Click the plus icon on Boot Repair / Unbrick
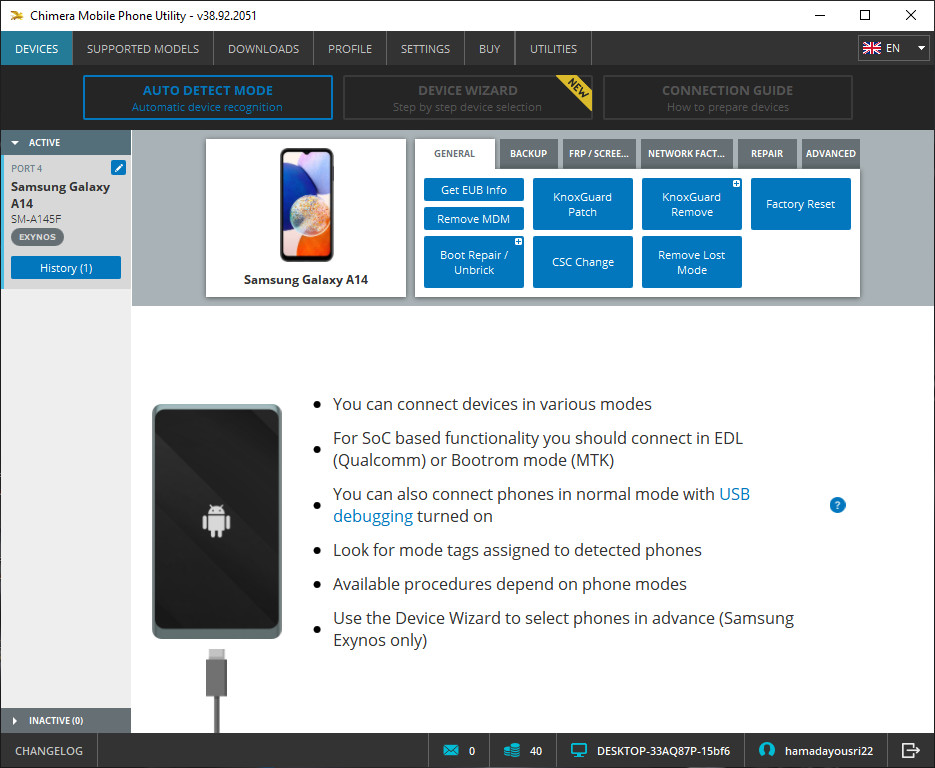Screen dimensions: 935x768 (518, 241)
